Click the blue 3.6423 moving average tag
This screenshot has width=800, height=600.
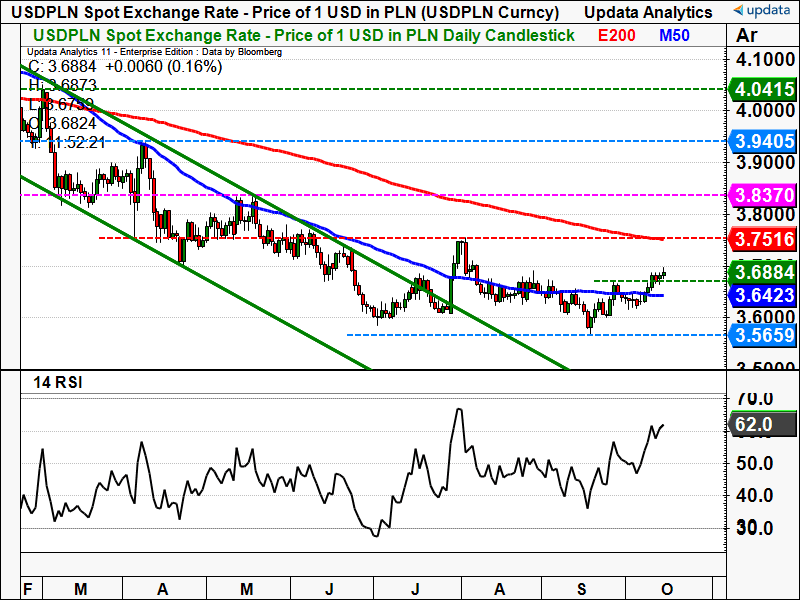click(x=763, y=295)
